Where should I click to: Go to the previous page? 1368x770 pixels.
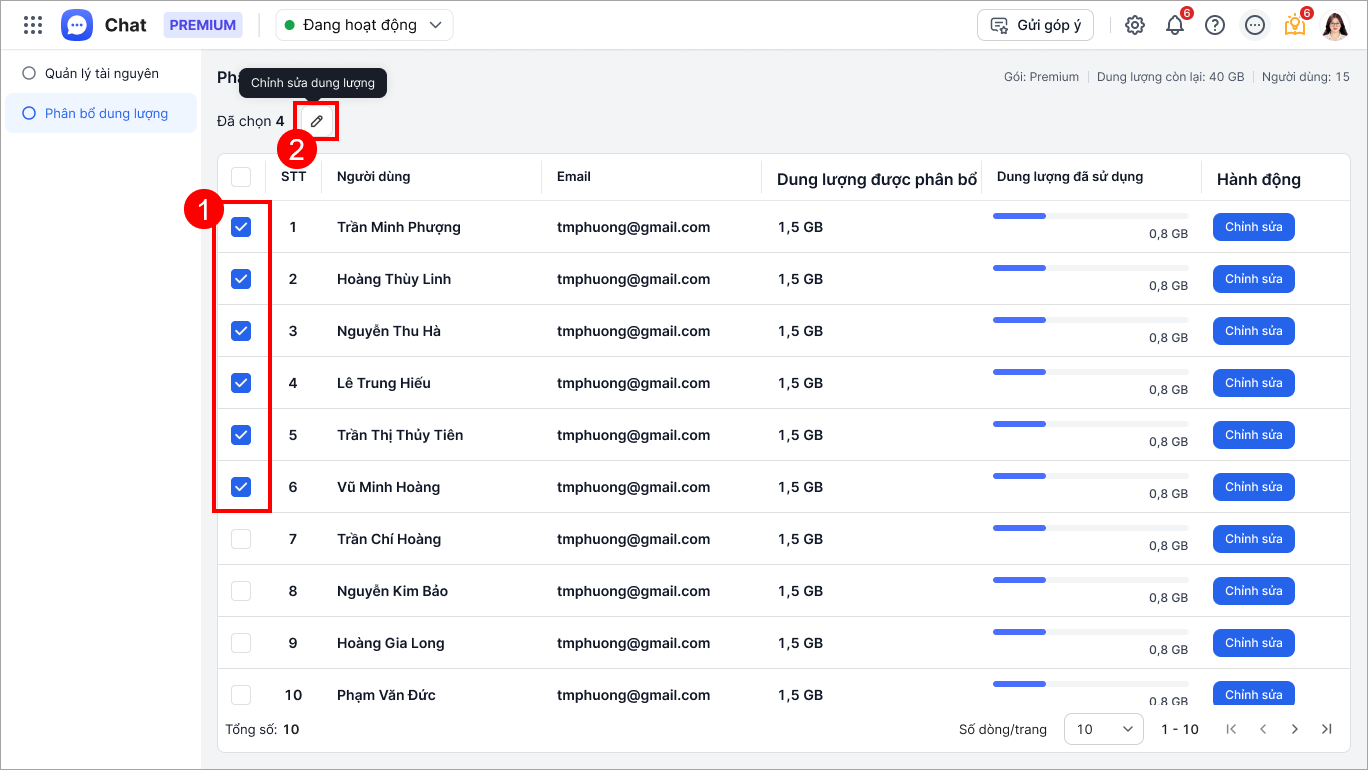(x=1263, y=729)
